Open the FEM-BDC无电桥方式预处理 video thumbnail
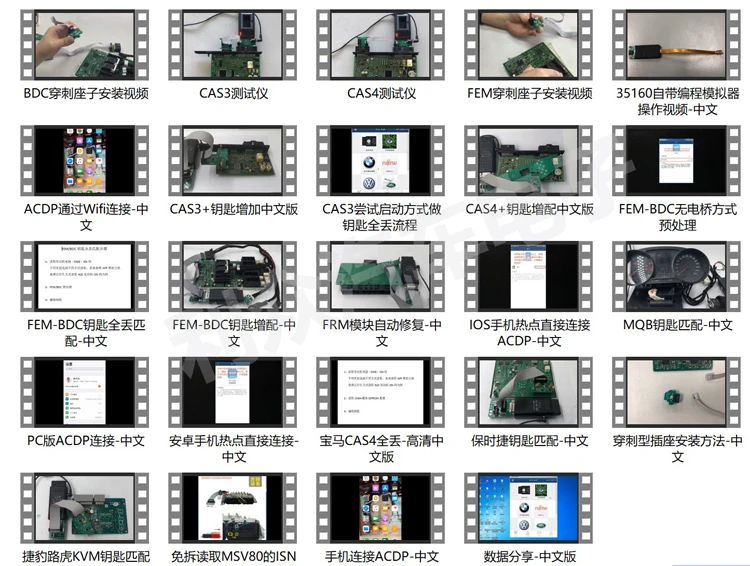The width and height of the screenshot is (750, 566). tap(676, 161)
